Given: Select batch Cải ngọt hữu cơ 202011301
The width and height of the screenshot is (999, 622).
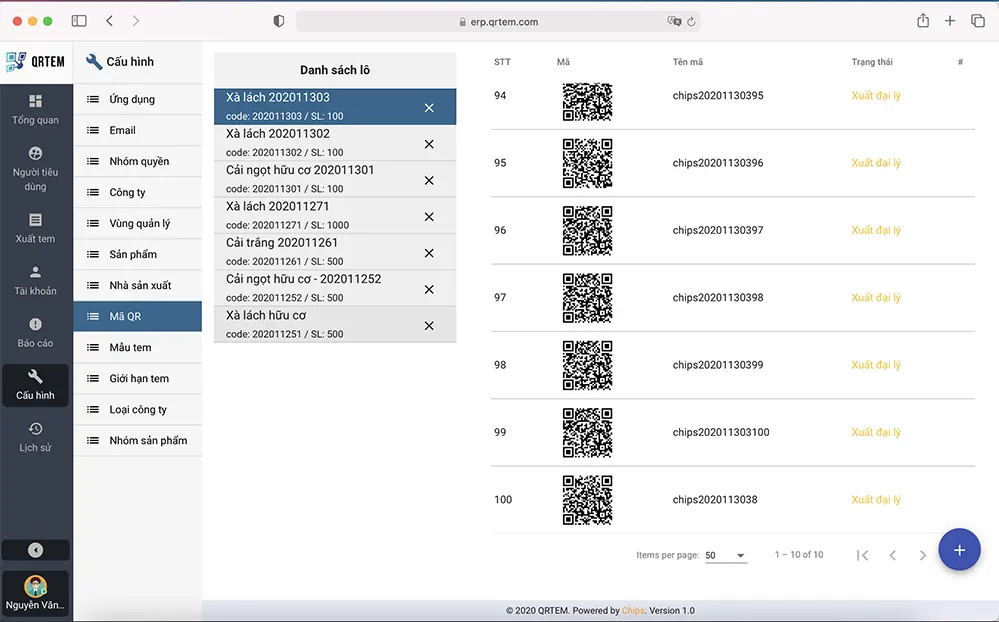Looking at the screenshot, I should coord(335,179).
